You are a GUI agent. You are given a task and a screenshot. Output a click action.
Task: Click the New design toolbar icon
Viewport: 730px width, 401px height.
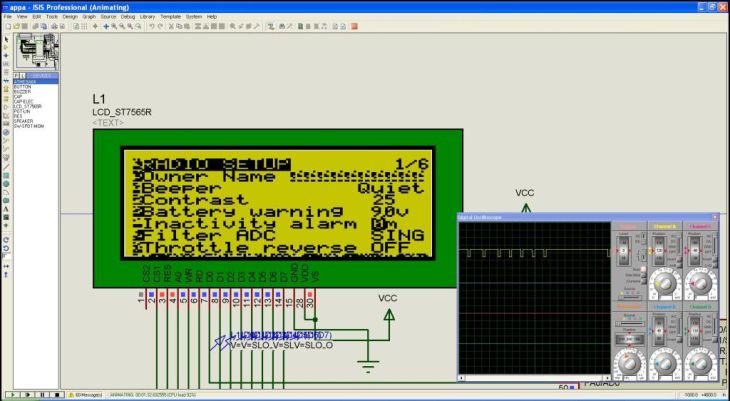(x=8, y=27)
